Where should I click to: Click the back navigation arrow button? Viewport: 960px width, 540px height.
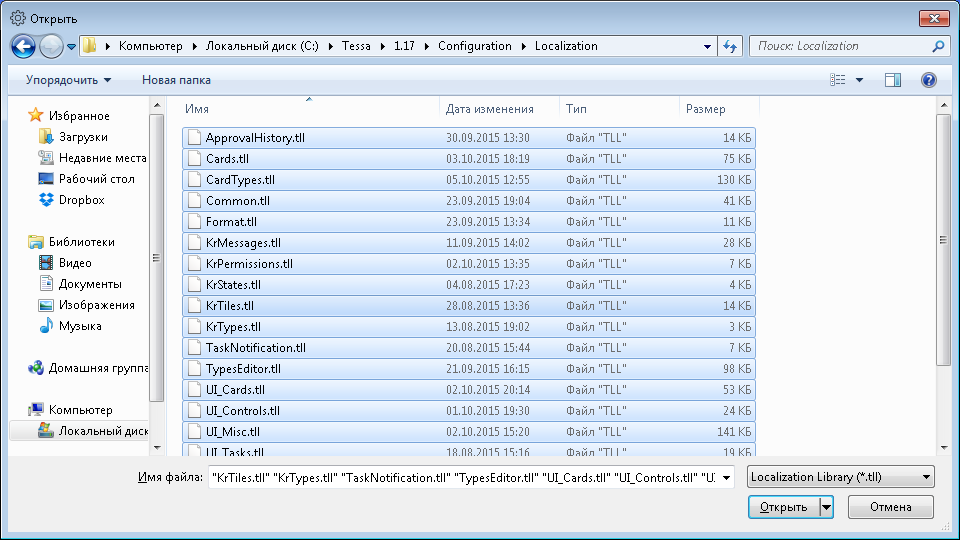[x=24, y=46]
